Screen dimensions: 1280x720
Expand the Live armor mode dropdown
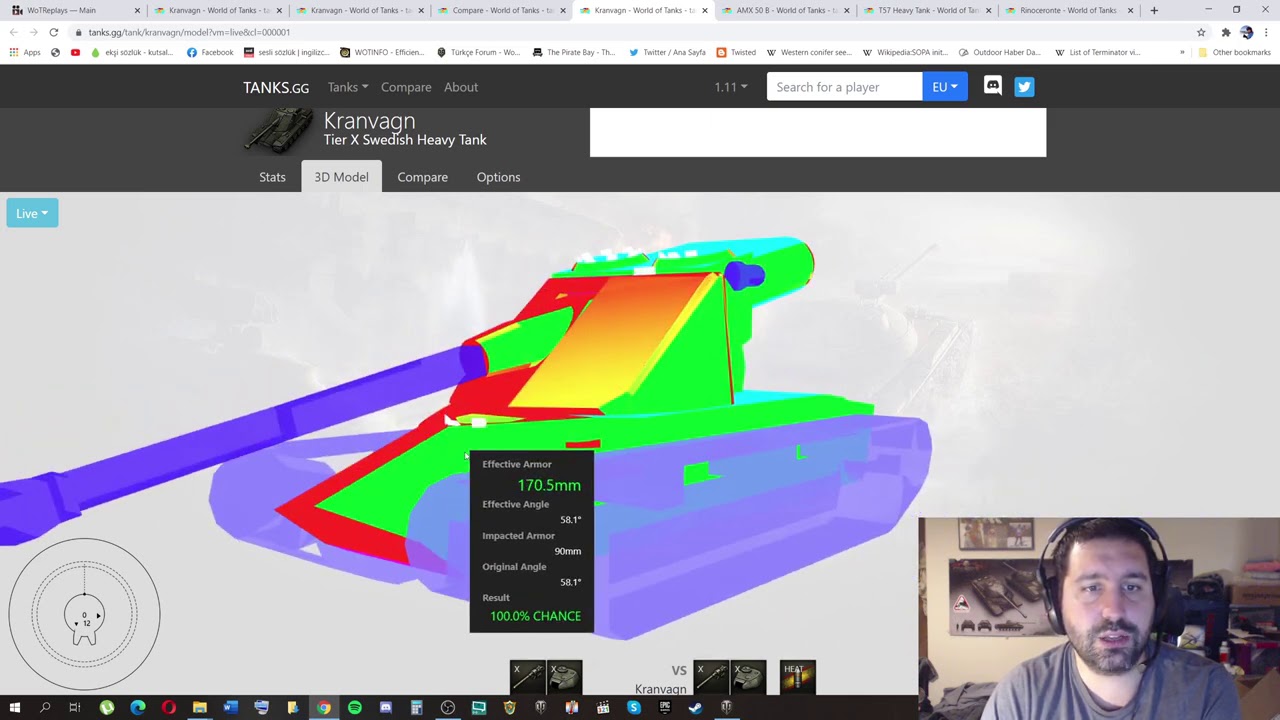32,213
